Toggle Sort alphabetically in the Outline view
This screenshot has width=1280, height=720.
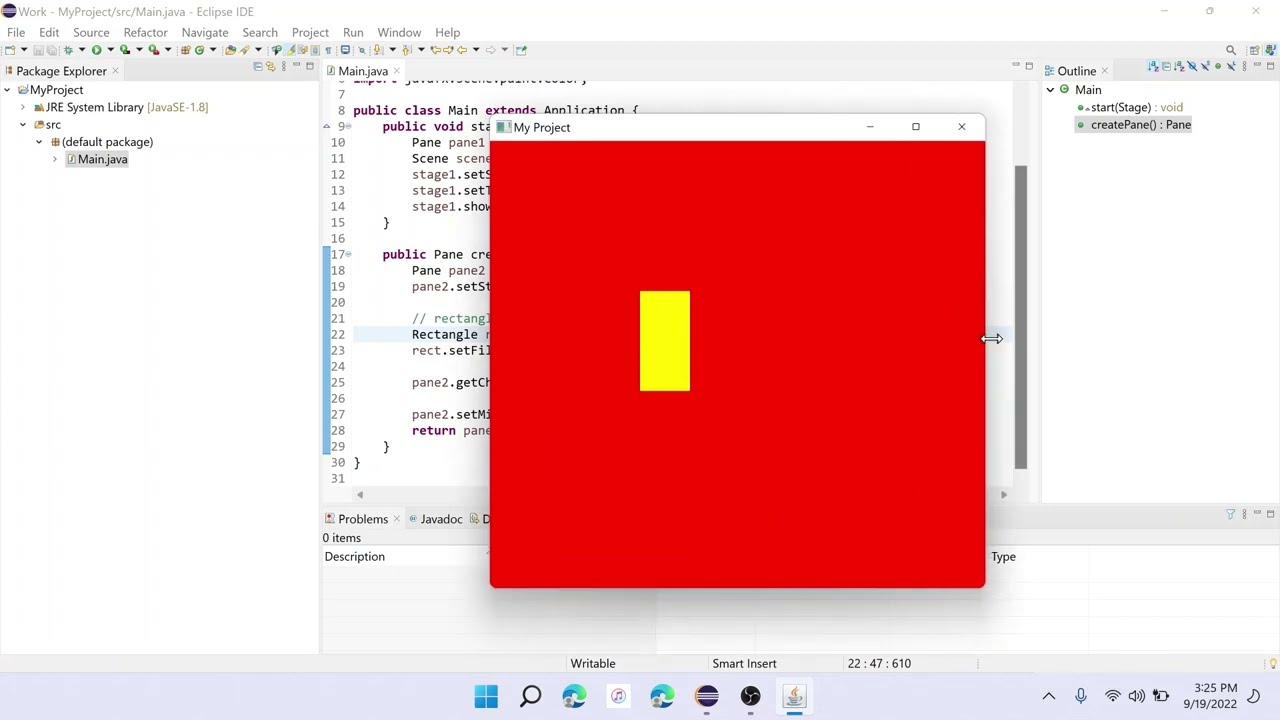1179,66
